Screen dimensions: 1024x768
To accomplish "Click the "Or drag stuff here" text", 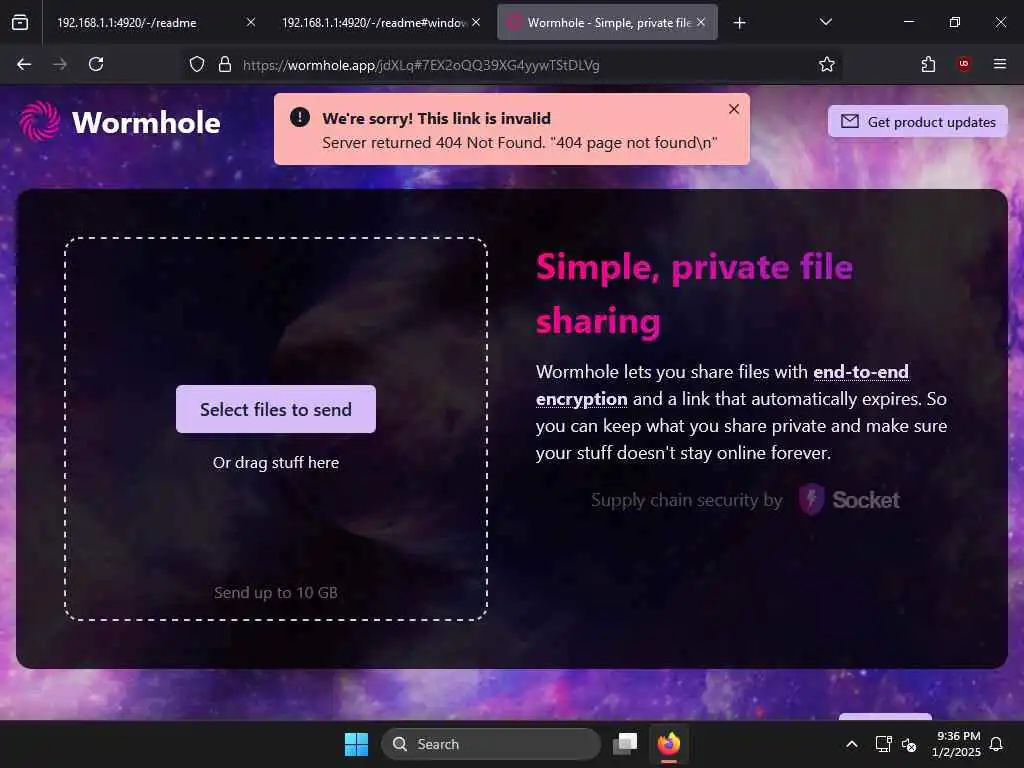I will (x=276, y=462).
